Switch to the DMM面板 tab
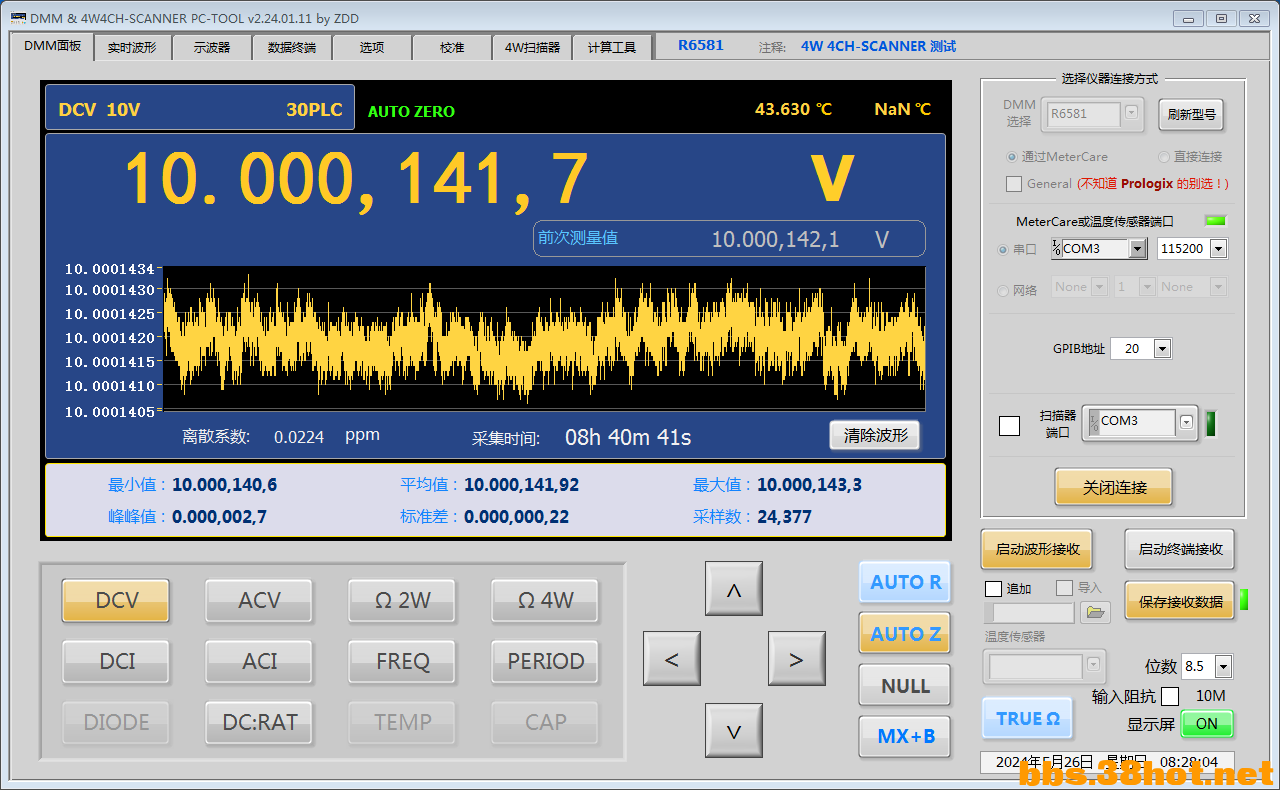This screenshot has width=1280, height=790. [x=52, y=46]
